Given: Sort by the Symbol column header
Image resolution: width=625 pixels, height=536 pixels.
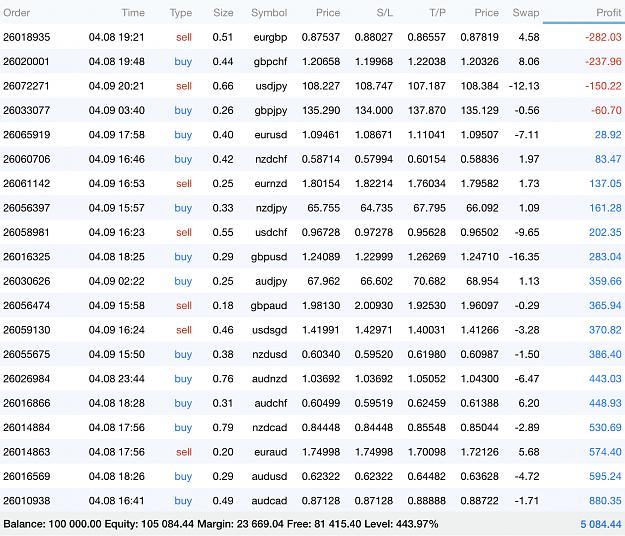Looking at the screenshot, I should click(269, 13).
